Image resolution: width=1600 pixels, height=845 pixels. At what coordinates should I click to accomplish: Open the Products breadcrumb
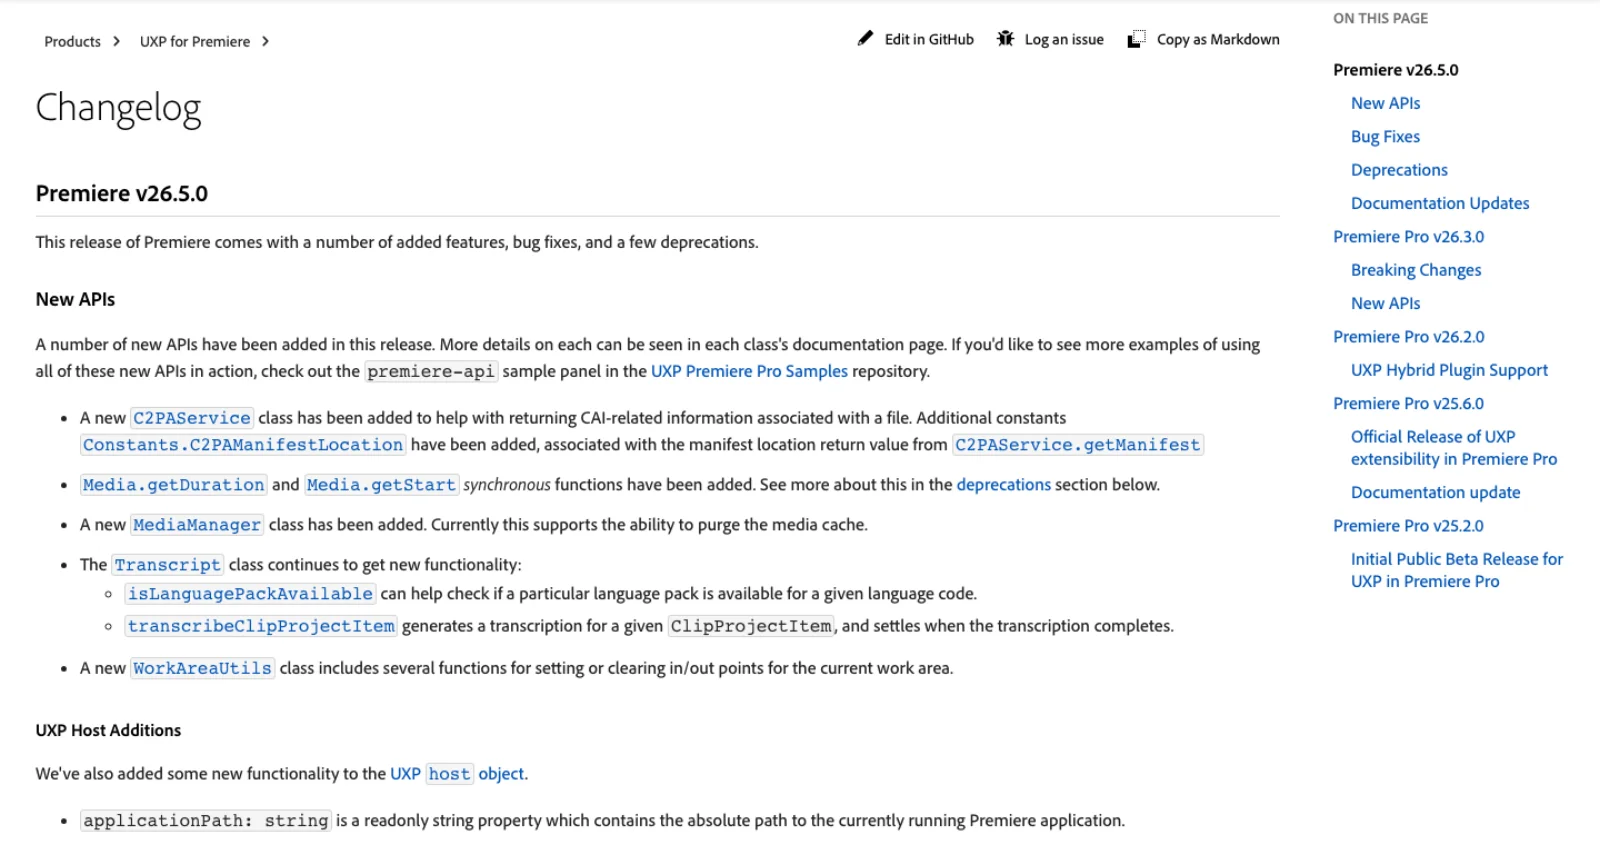(x=72, y=41)
